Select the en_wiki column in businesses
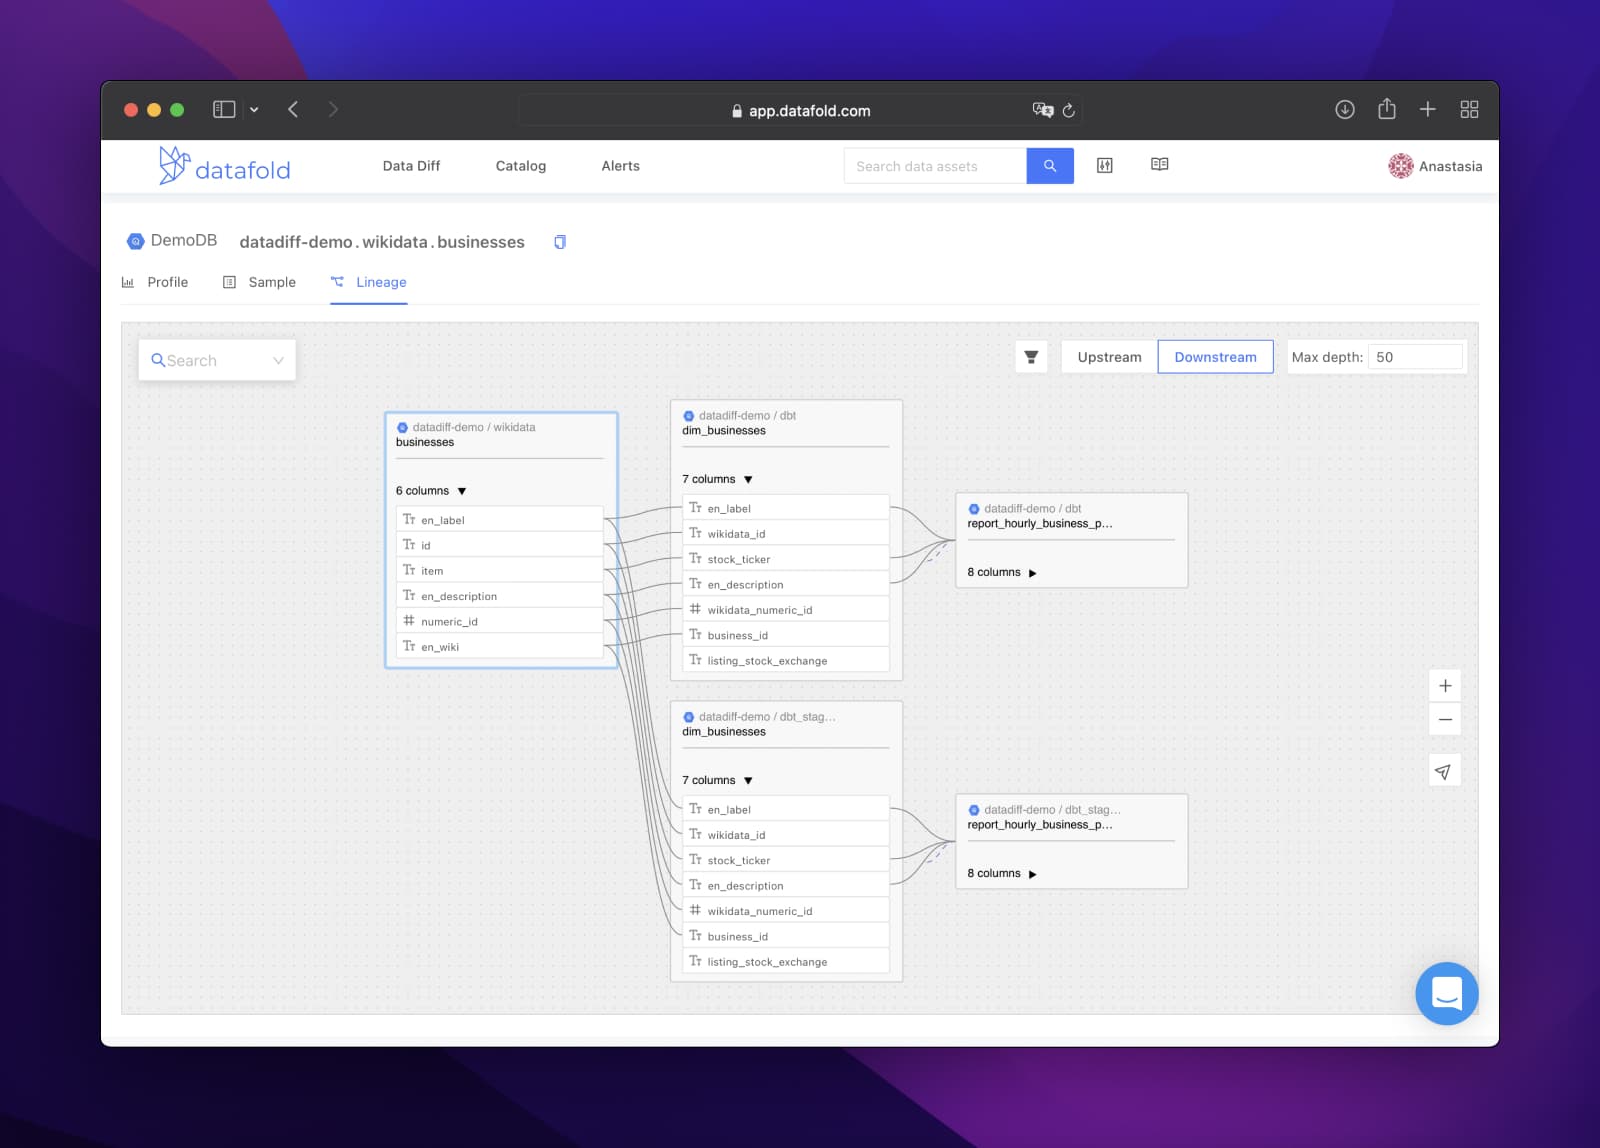The height and width of the screenshot is (1148, 1600). tap(500, 647)
